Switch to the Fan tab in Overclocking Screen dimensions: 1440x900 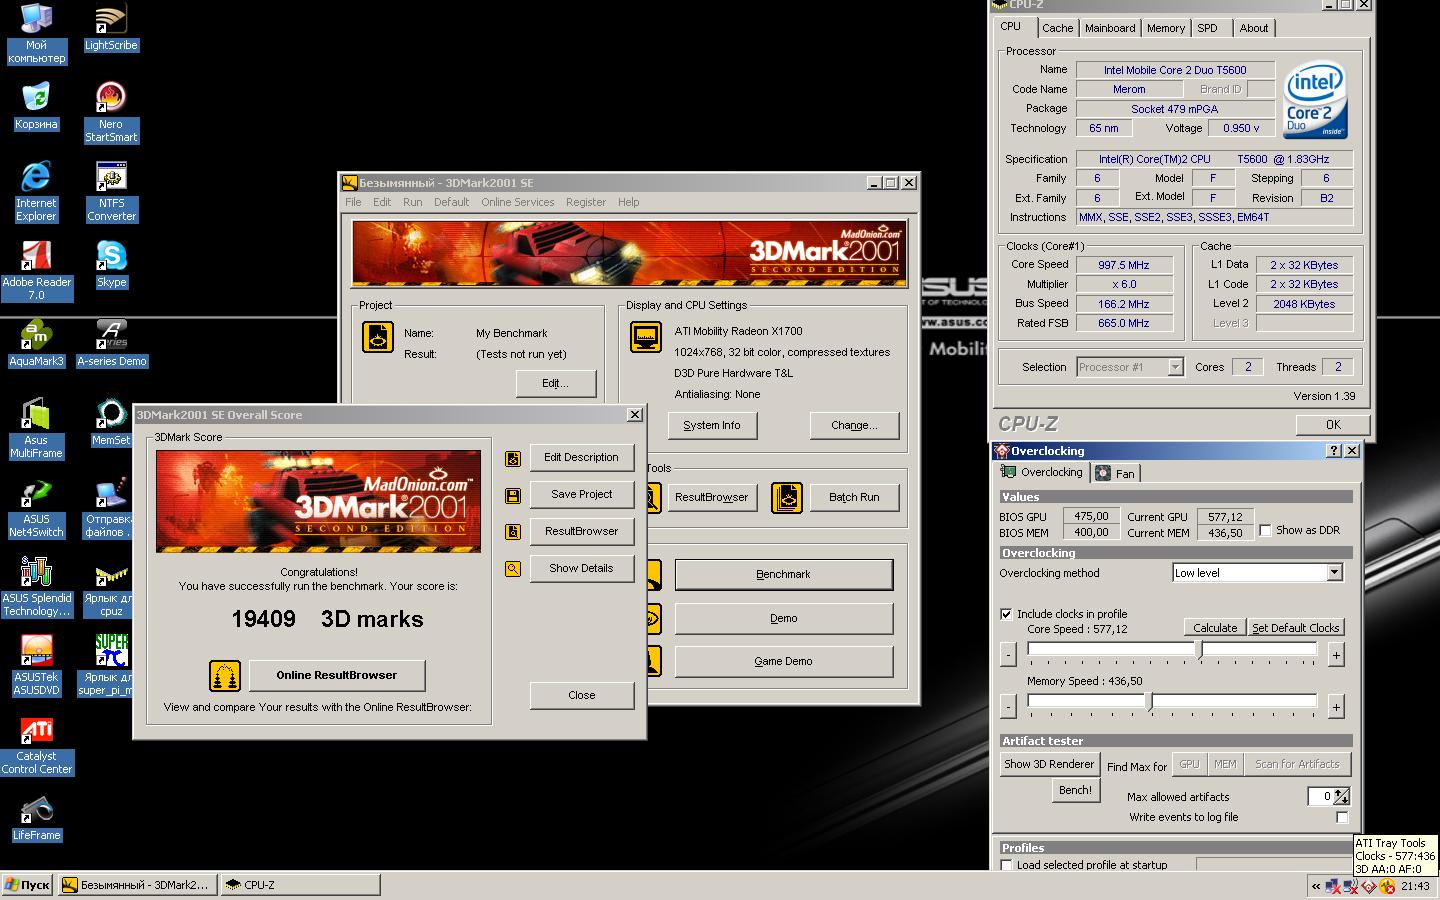pos(1115,474)
